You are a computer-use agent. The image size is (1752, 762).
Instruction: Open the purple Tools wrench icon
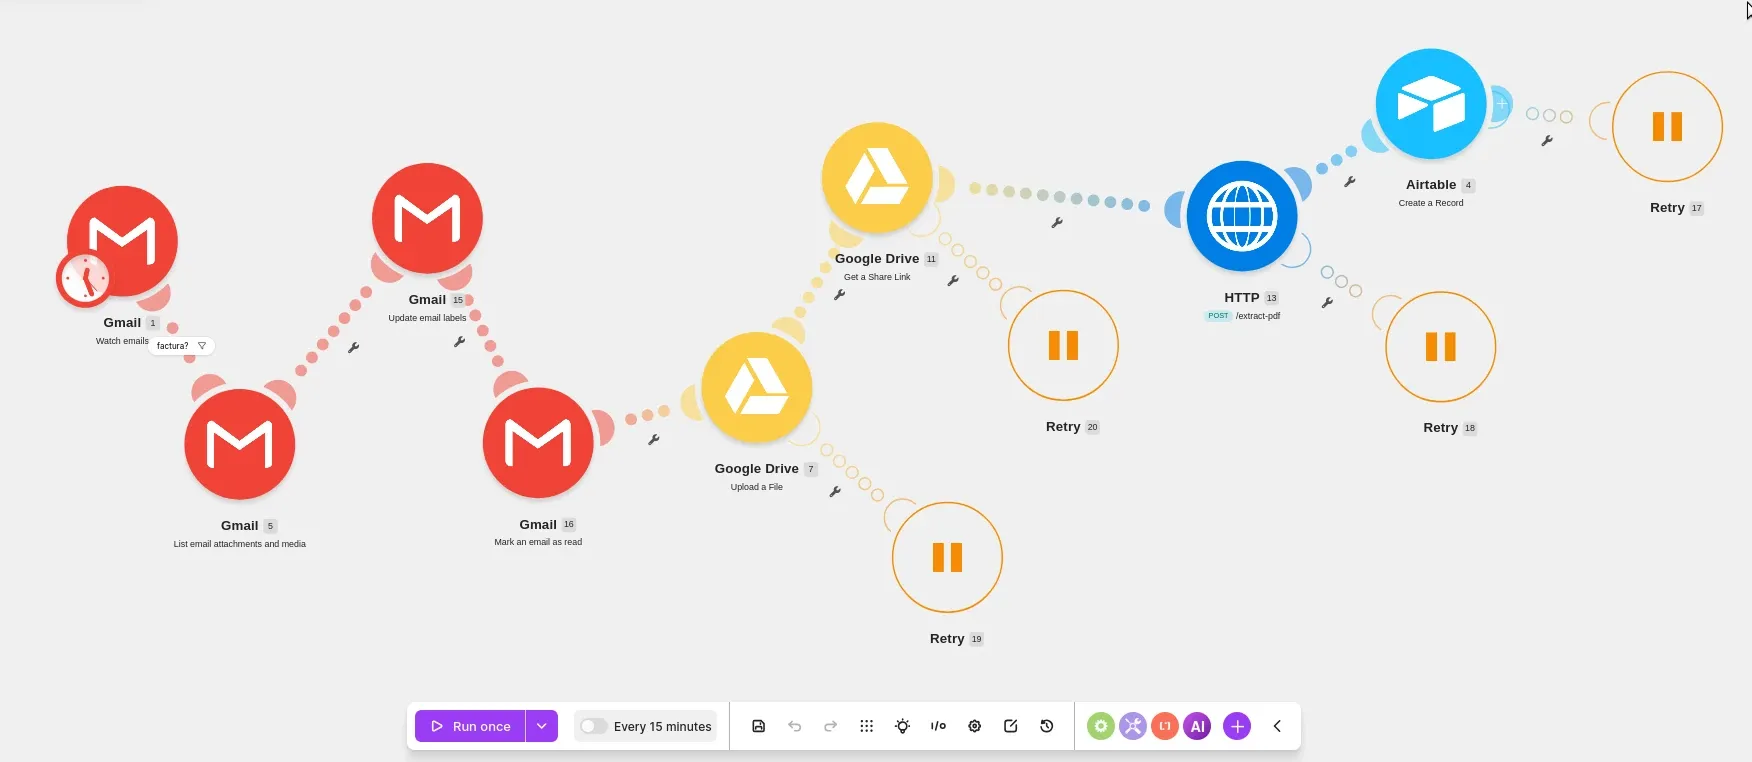1133,726
